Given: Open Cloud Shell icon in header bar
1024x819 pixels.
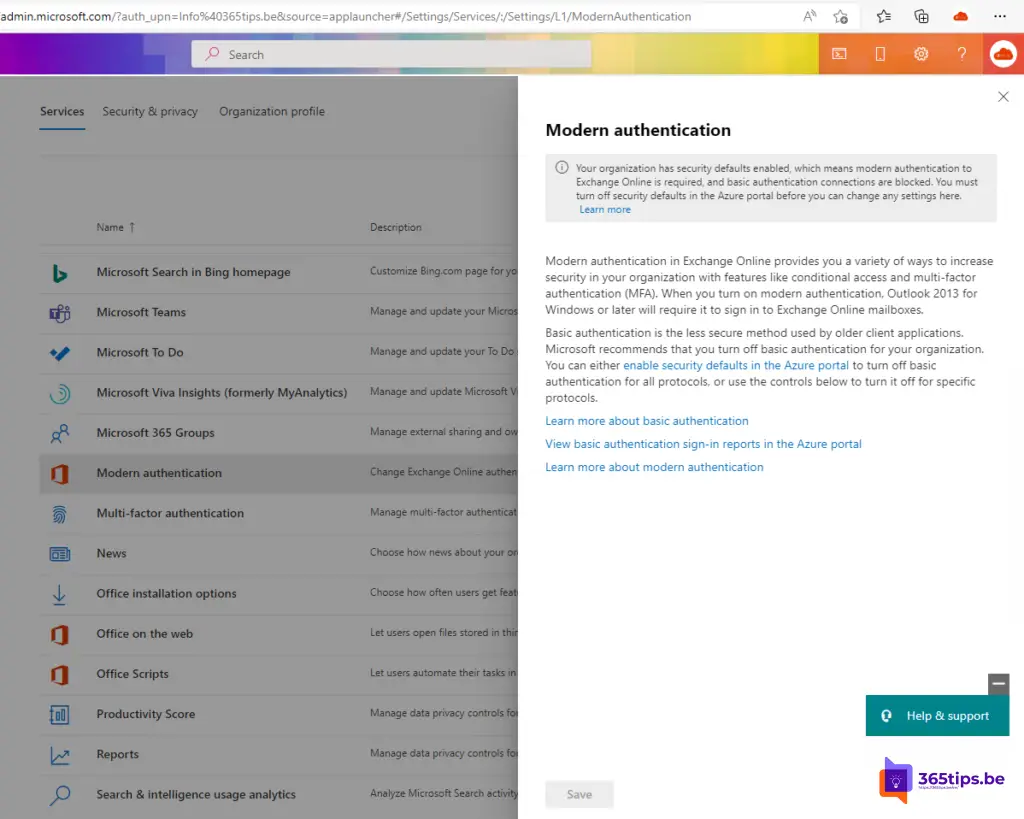Looking at the screenshot, I should click(x=839, y=54).
